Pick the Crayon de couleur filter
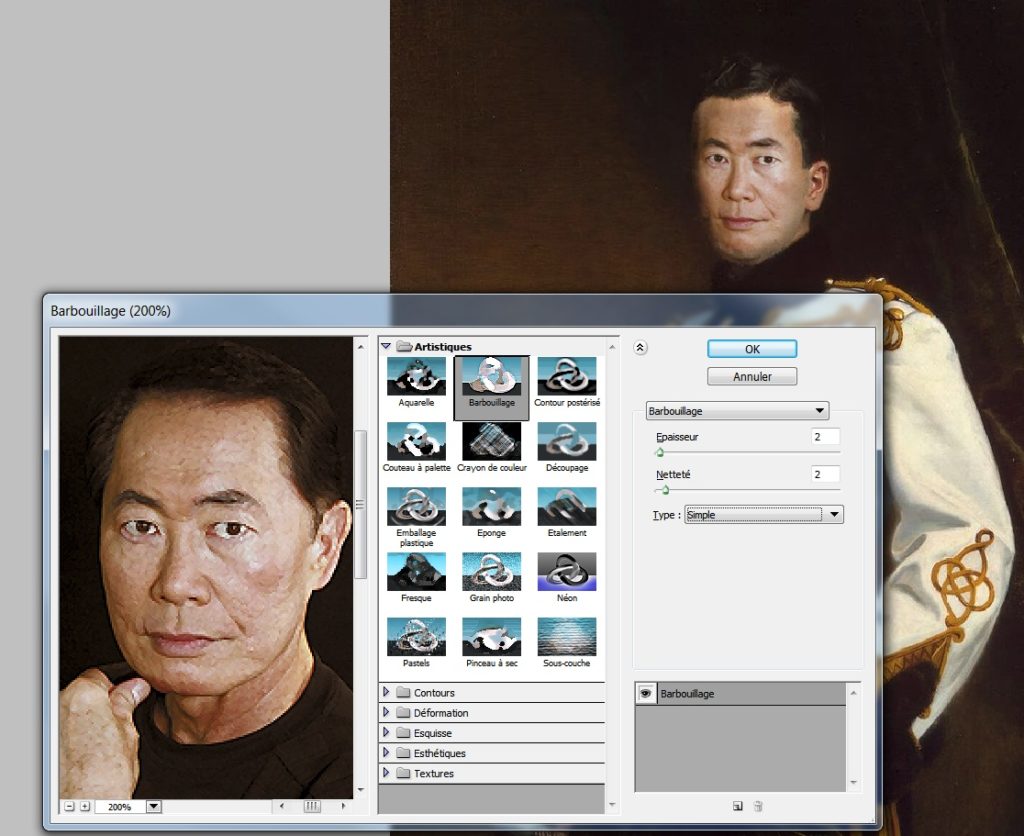The image size is (1024, 836). tap(491, 441)
